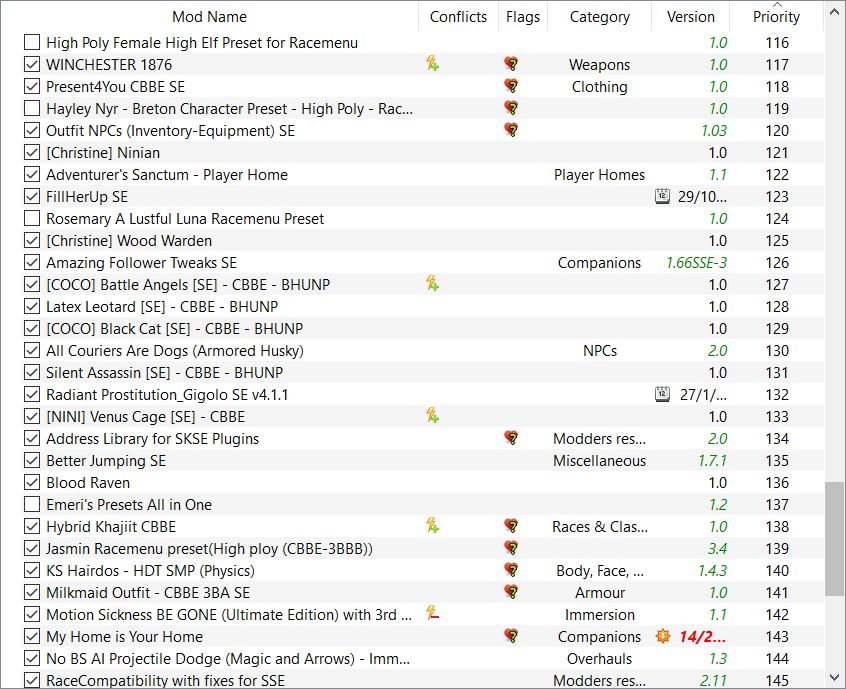Click calendar version icon on FillHerUp SE

coord(663,196)
